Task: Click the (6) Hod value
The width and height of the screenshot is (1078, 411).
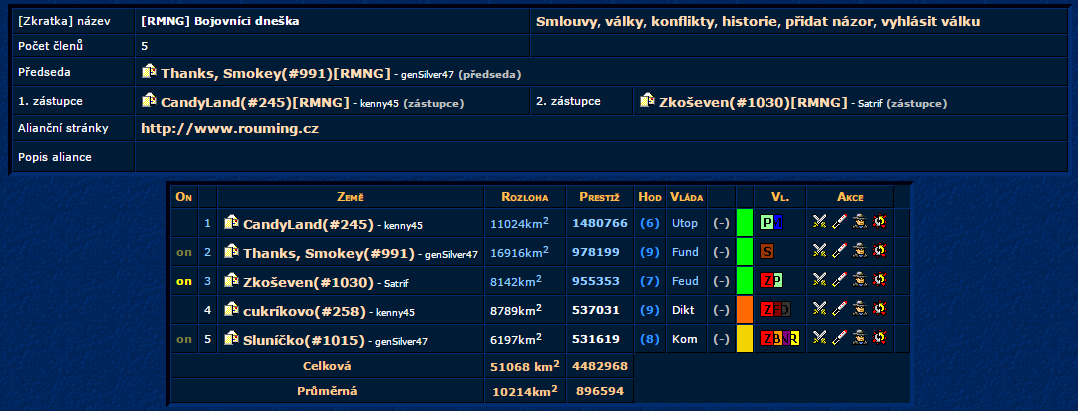Action: click(x=650, y=223)
